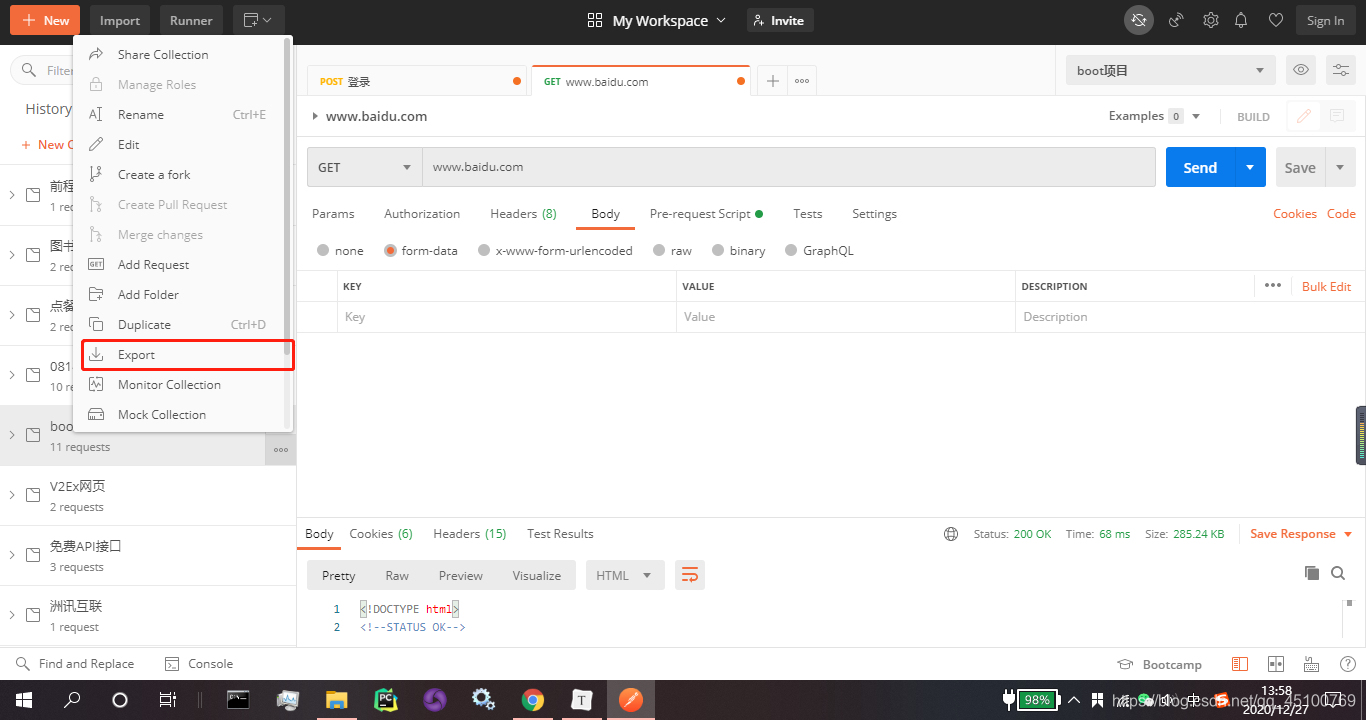
Task: Click the Send button
Action: click(1200, 167)
